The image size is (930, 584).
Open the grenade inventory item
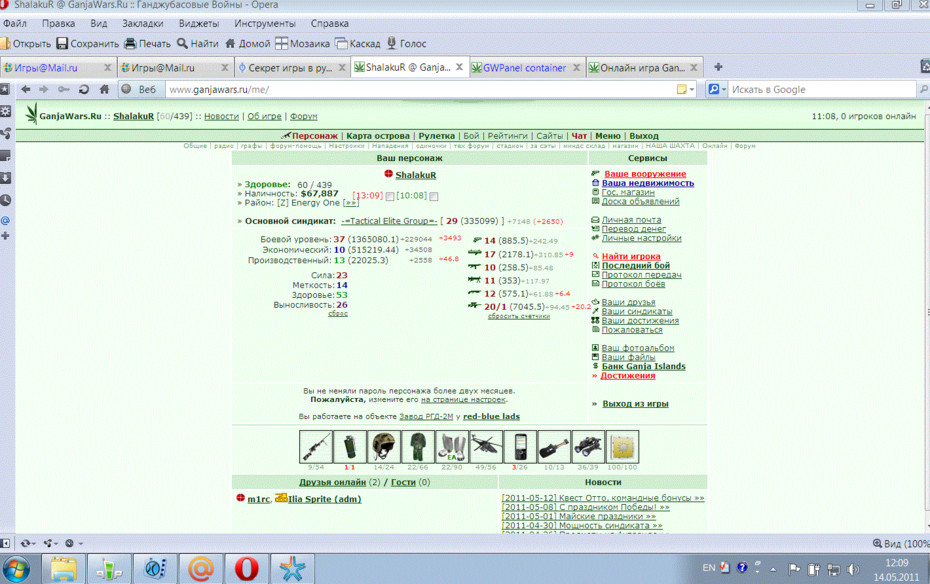coord(350,447)
